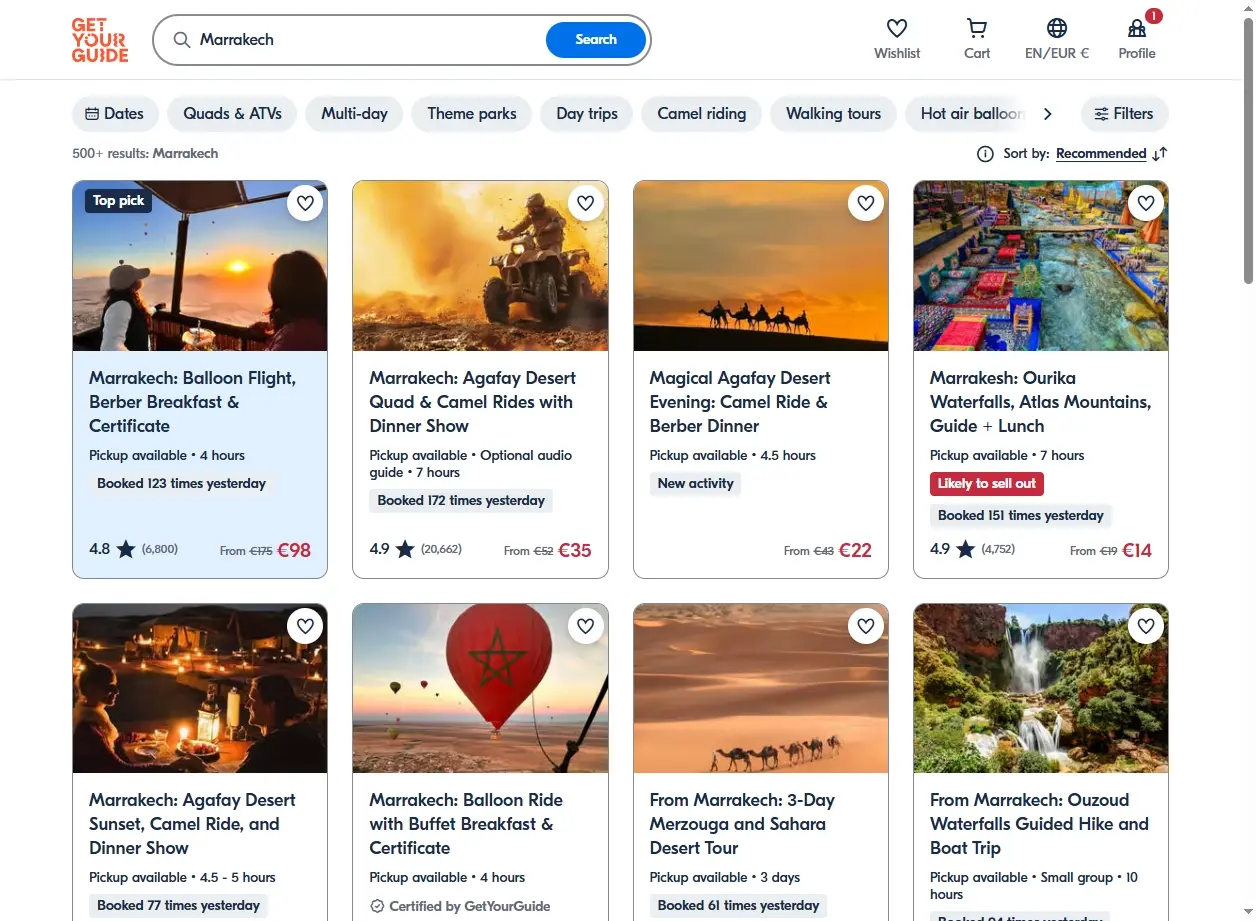Image resolution: width=1256 pixels, height=921 pixels.
Task: Select the Theme parks category chip
Action: coord(472,114)
